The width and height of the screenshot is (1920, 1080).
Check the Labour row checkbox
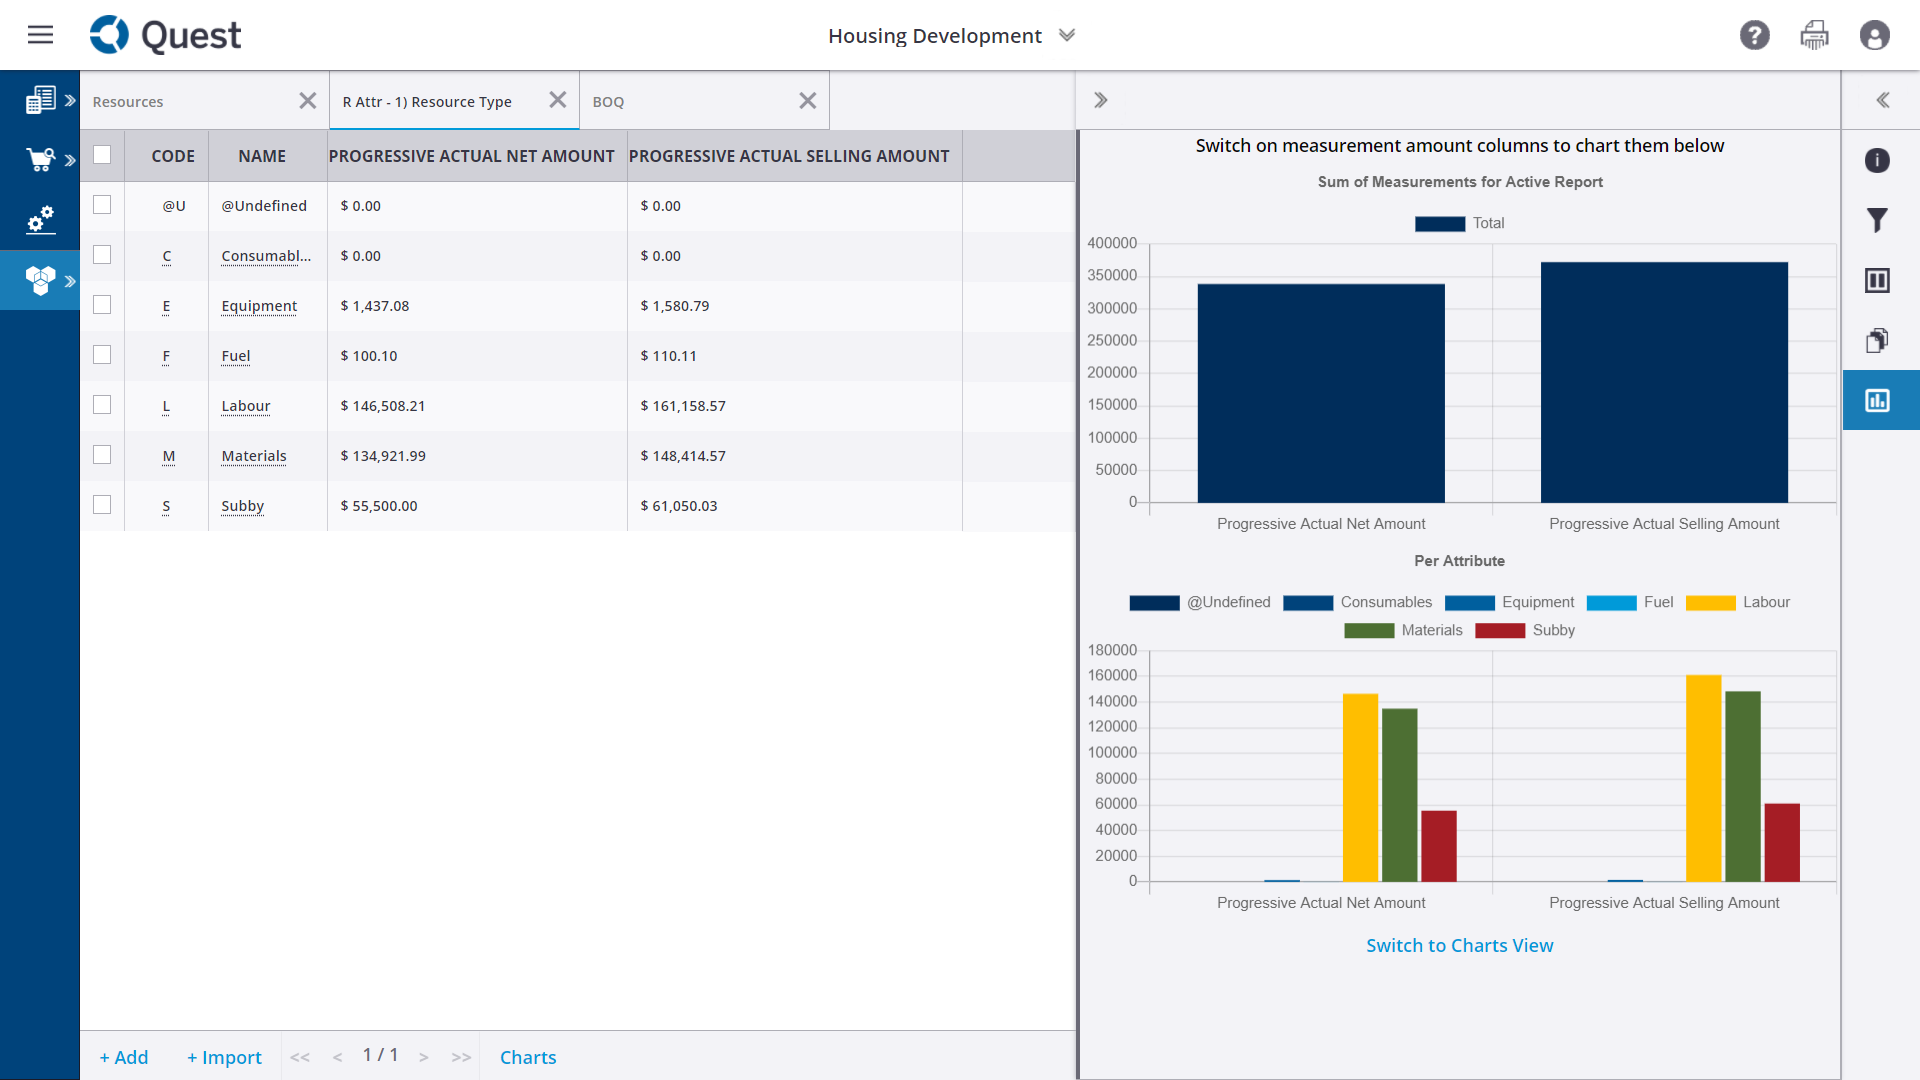pyautogui.click(x=102, y=405)
